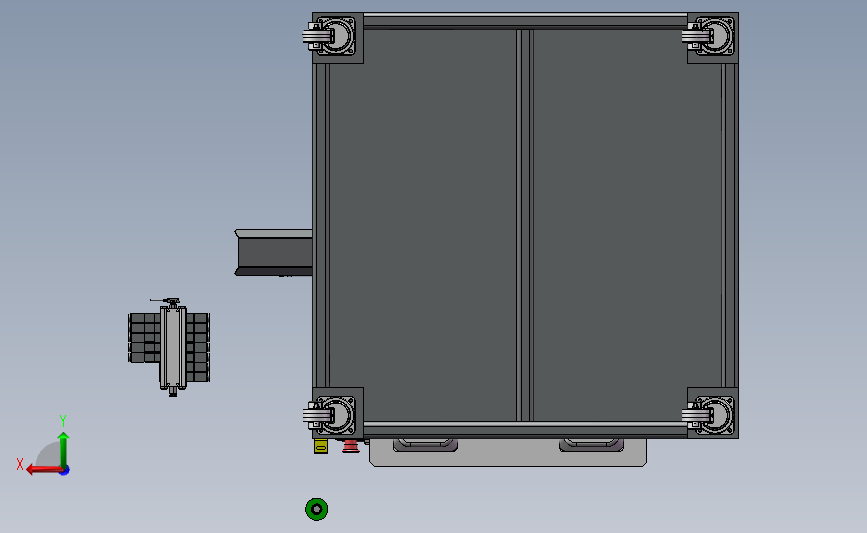Pick the right dark panel of the frame
Viewport: 867px width, 533px height.
pos(627,225)
